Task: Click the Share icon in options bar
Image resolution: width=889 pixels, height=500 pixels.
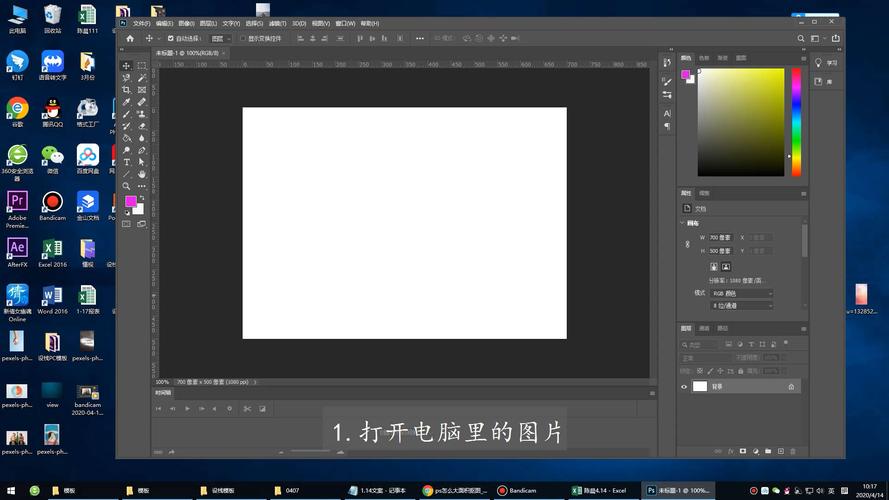Action: [836, 39]
